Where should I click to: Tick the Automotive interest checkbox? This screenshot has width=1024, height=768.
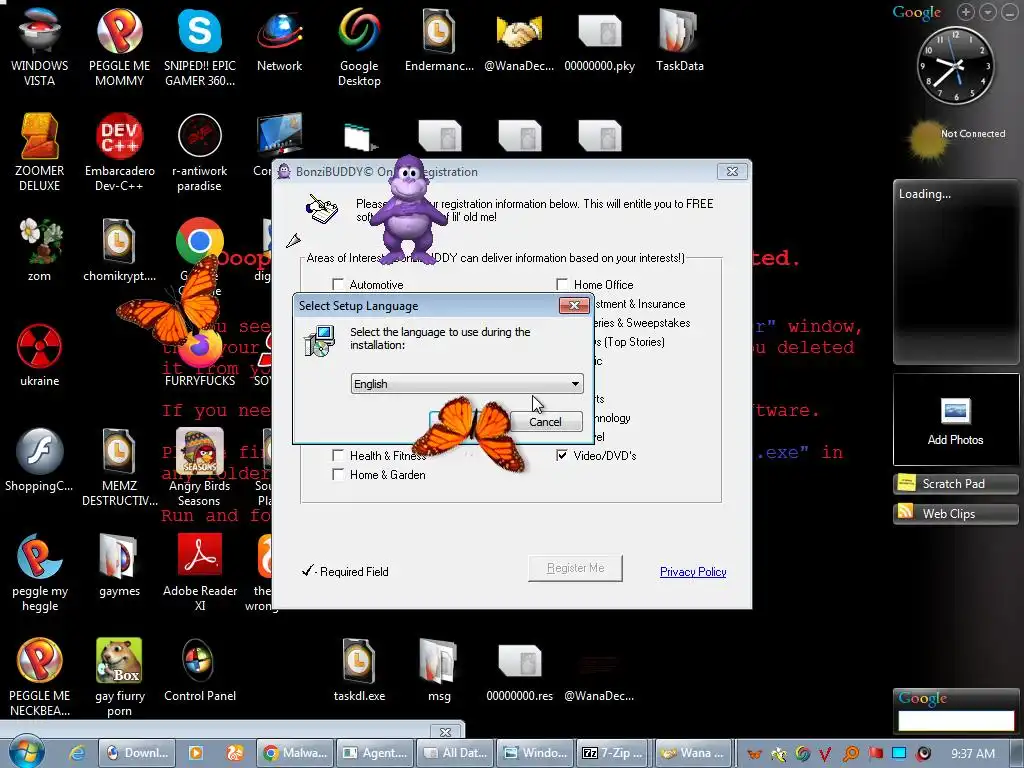point(338,284)
